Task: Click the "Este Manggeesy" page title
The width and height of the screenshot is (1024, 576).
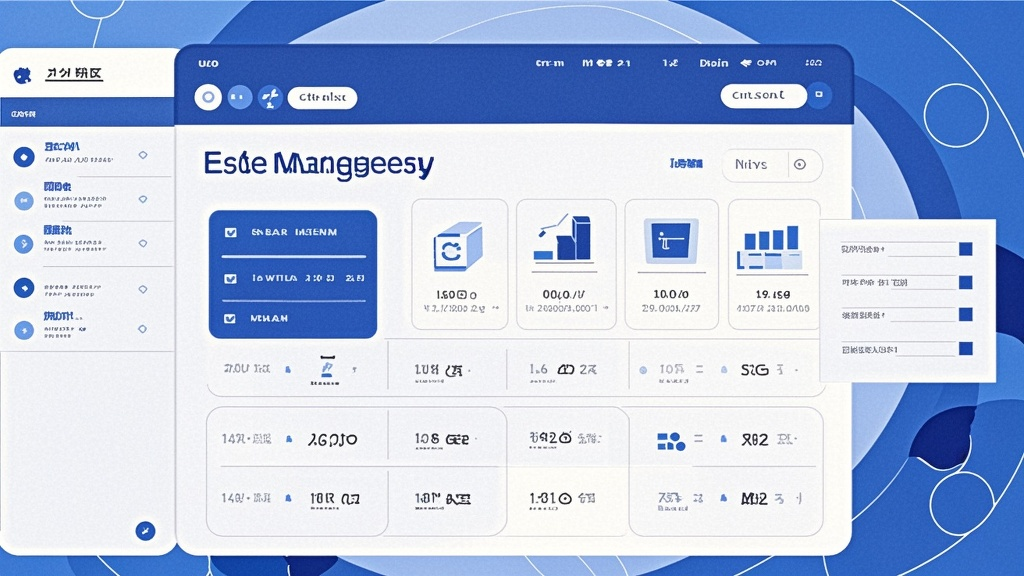Action: [319, 164]
